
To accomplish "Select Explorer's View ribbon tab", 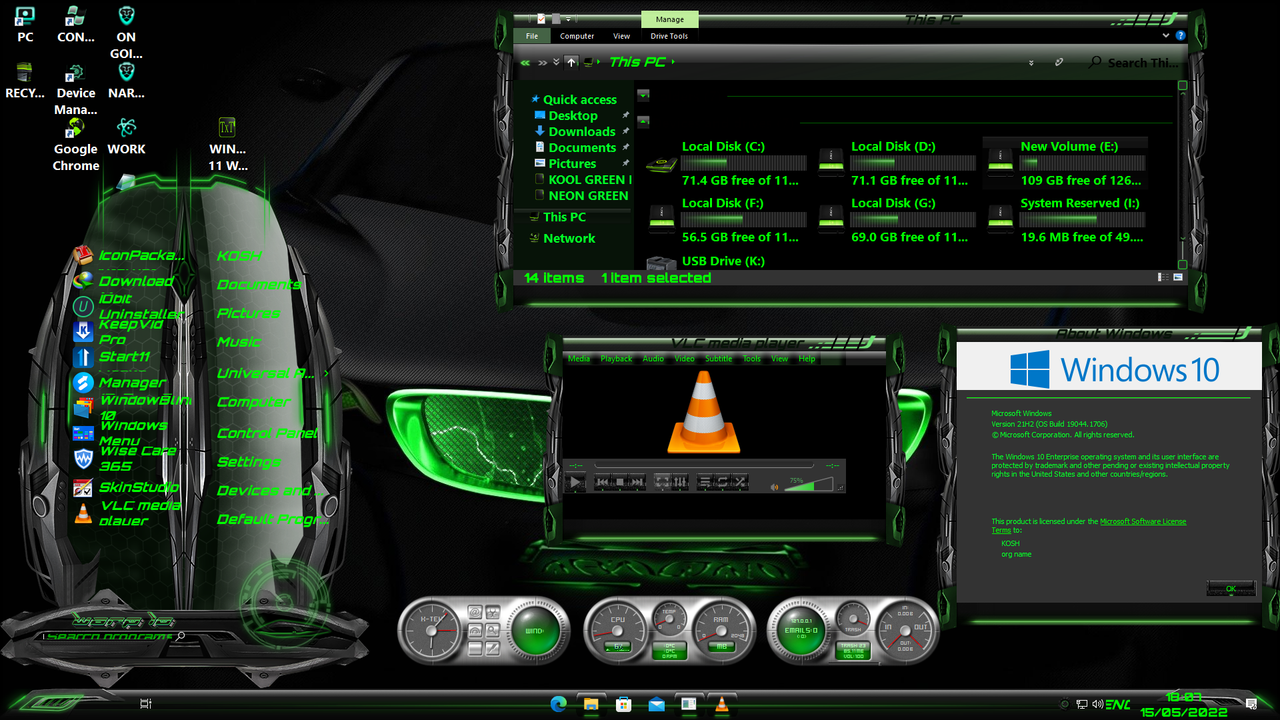I will tap(621, 36).
